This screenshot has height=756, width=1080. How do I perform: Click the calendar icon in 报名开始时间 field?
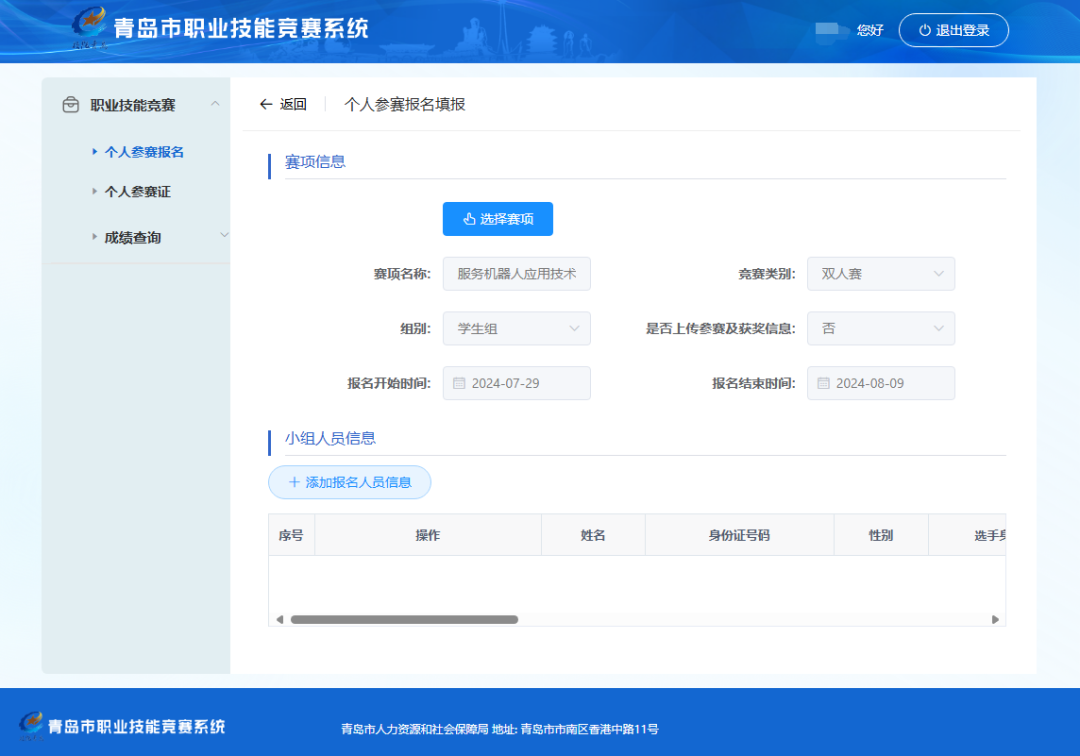[460, 383]
